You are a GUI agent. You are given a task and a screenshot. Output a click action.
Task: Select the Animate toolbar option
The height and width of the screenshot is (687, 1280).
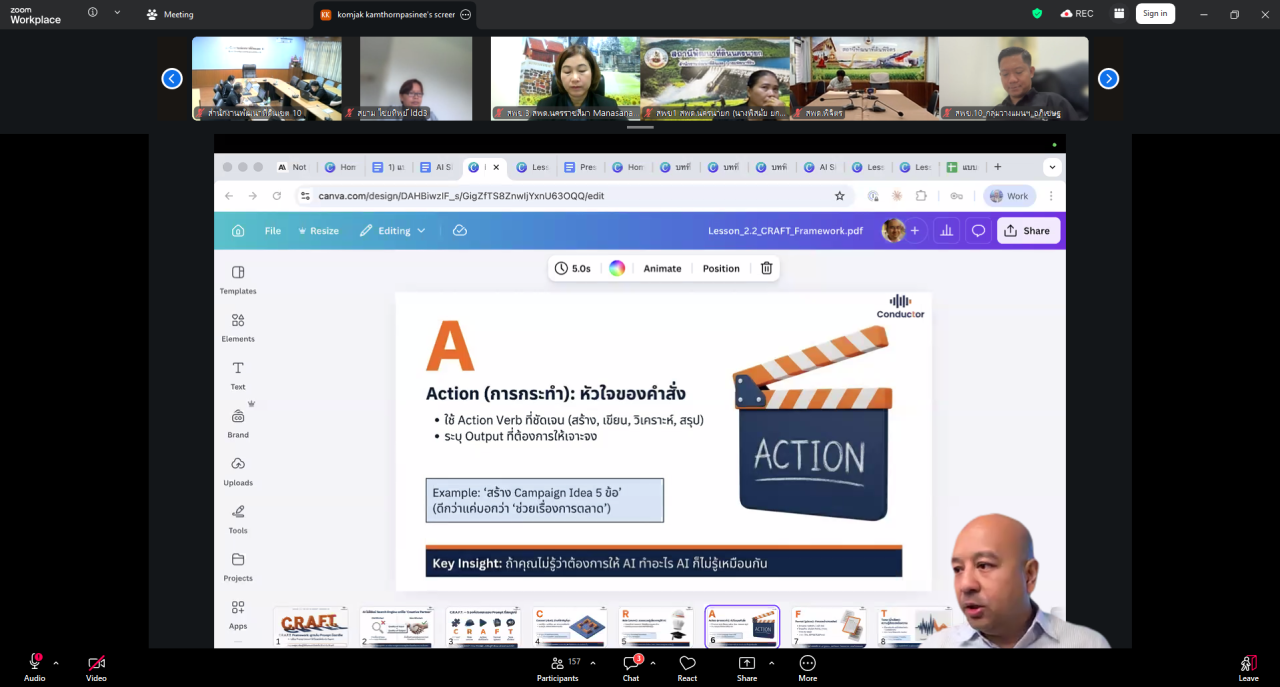pos(662,268)
